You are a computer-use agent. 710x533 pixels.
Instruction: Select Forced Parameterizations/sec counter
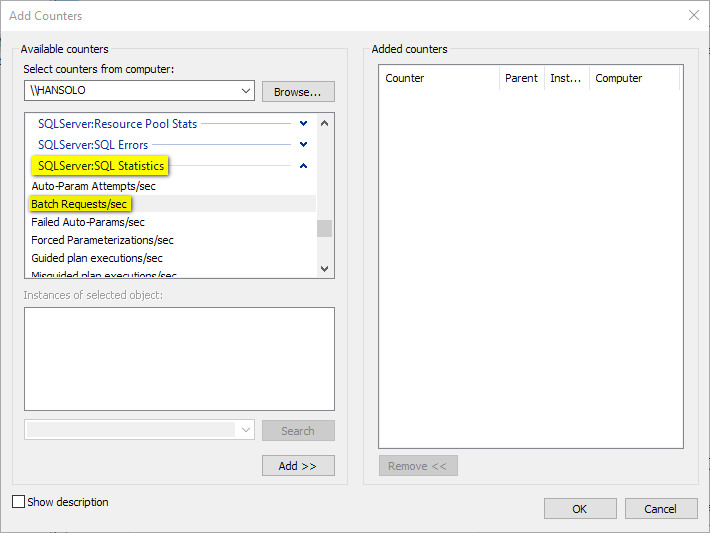pos(102,240)
